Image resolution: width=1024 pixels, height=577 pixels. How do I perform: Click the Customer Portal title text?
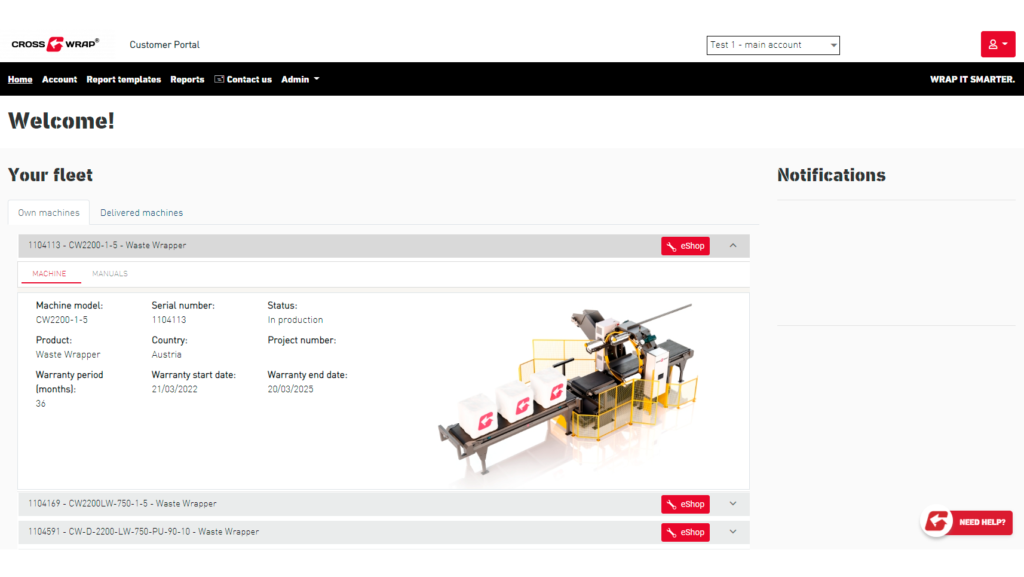tap(165, 45)
